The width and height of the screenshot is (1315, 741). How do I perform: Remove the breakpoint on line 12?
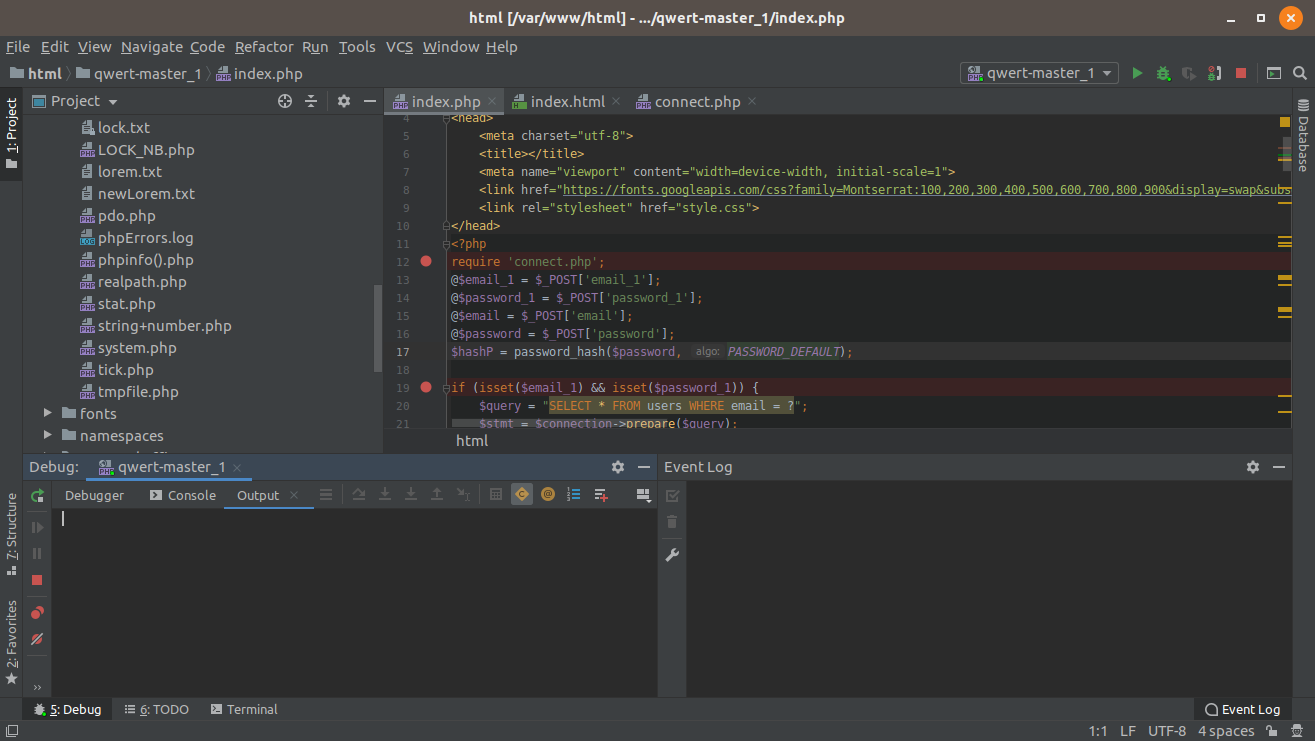click(426, 261)
